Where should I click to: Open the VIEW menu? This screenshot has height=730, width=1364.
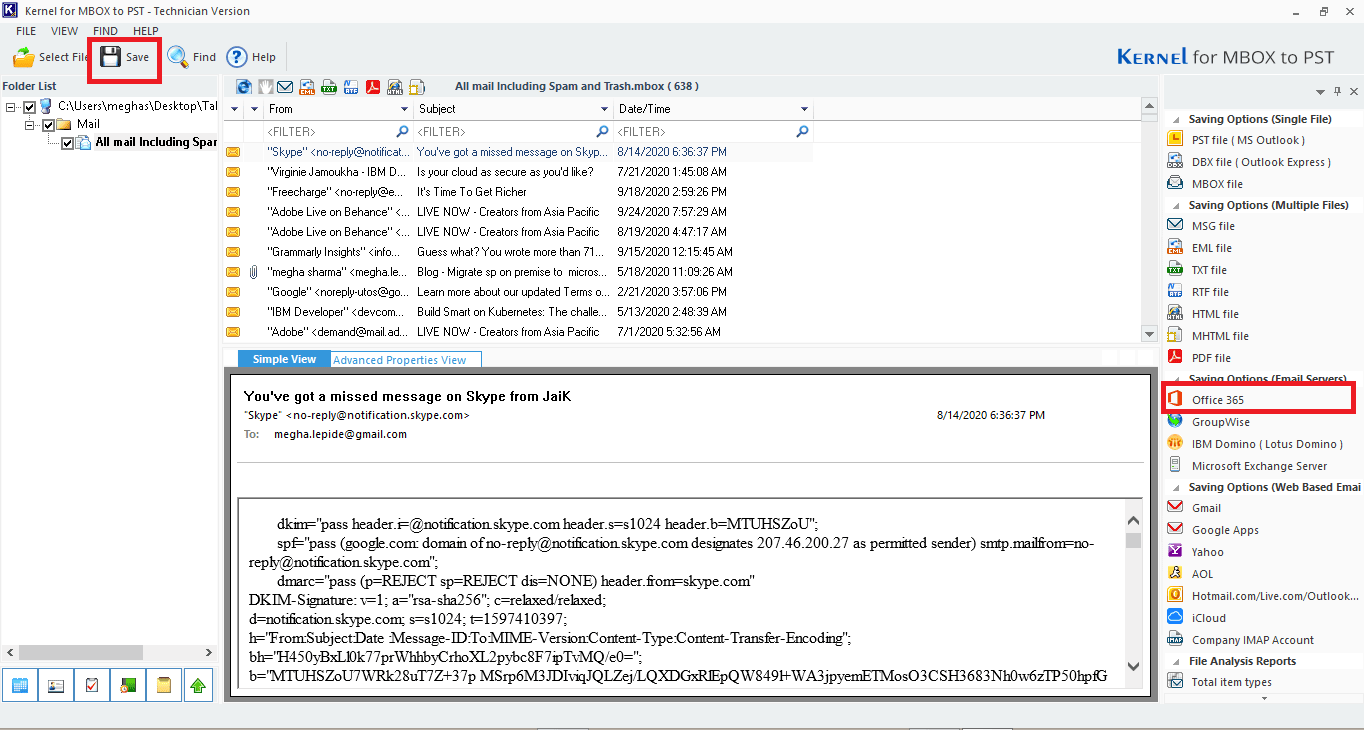tap(65, 31)
